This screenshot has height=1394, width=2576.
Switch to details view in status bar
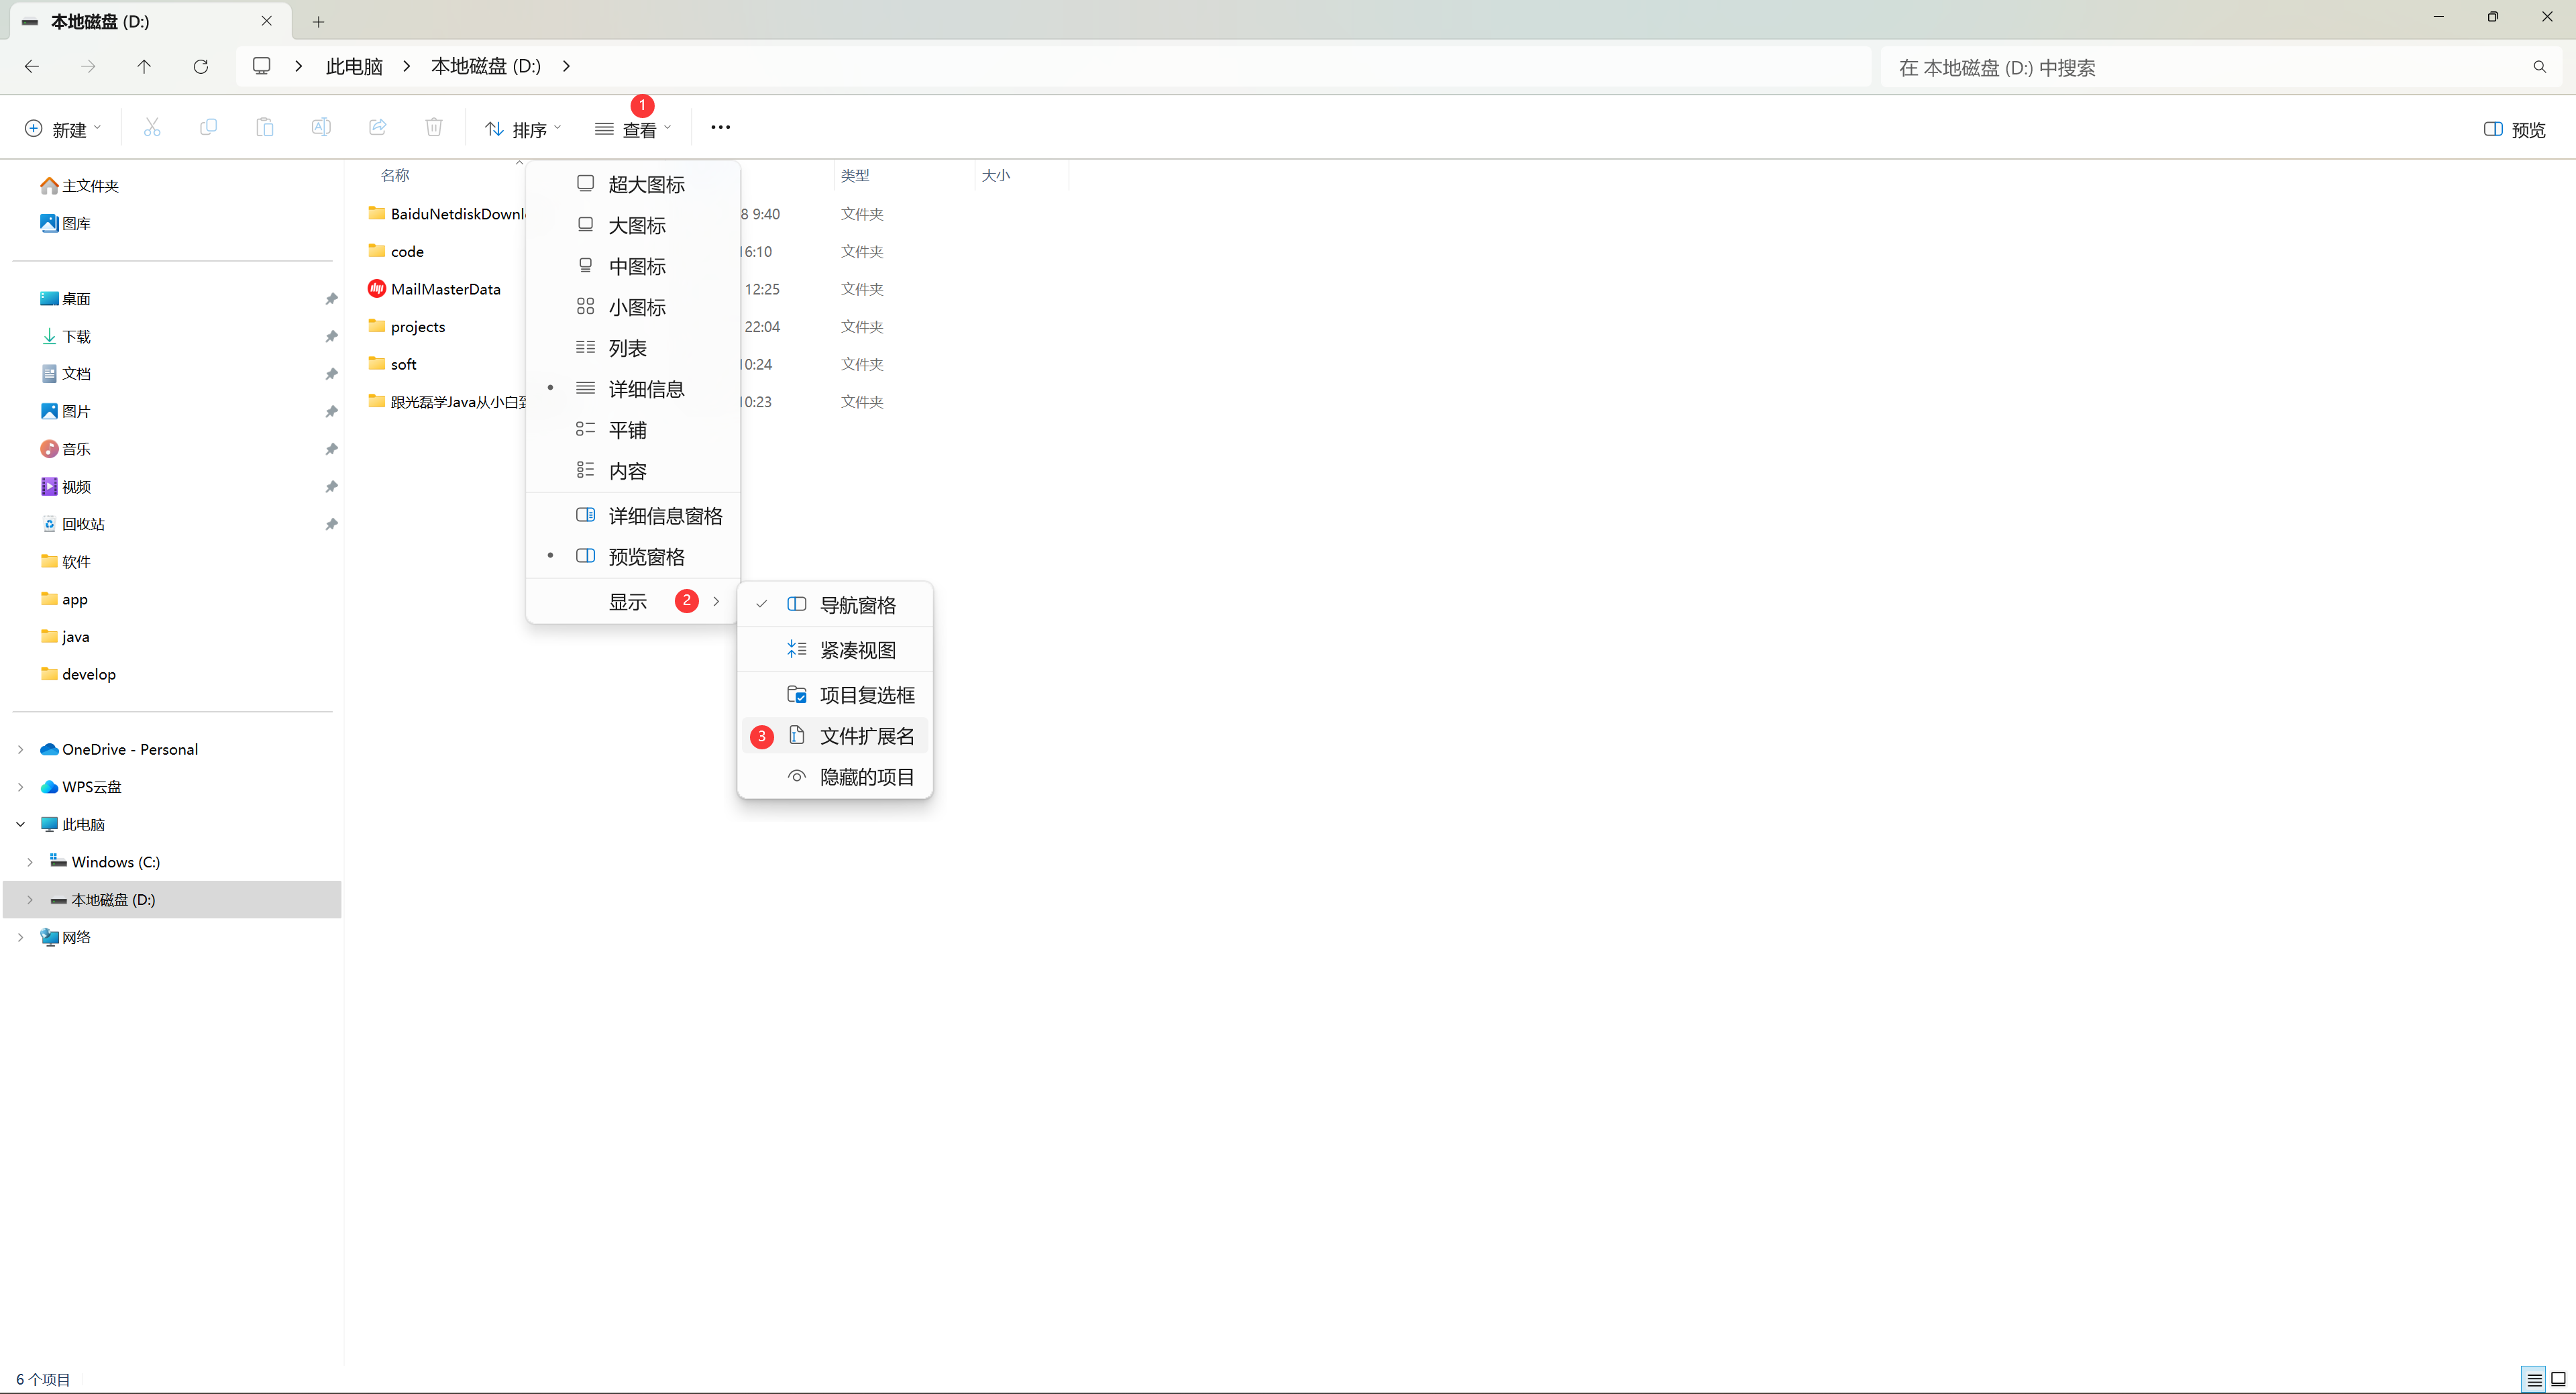click(x=2534, y=1380)
